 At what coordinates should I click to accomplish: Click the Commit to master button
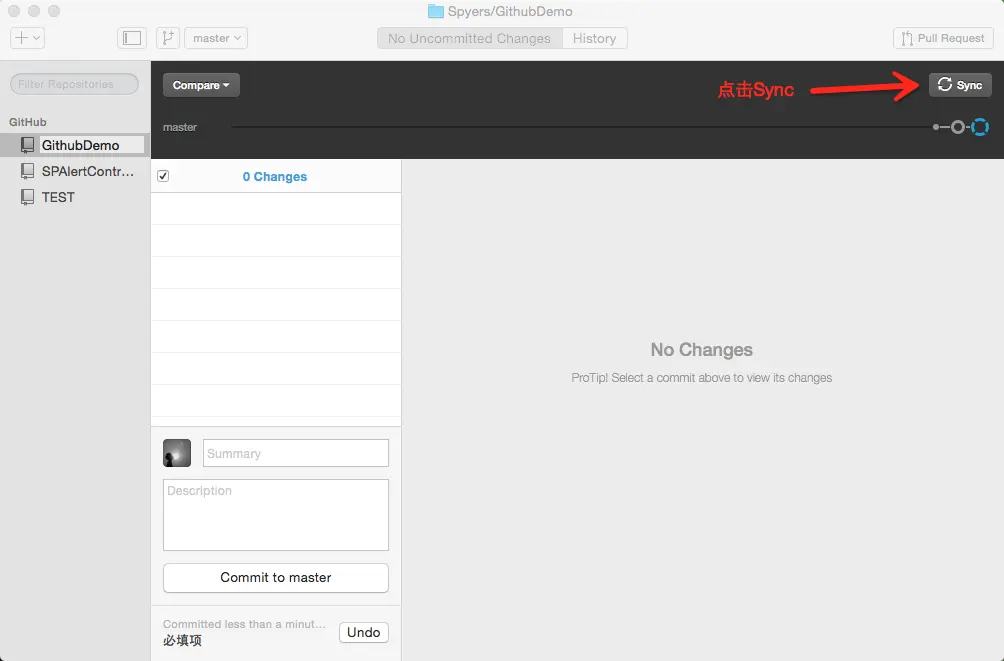tap(276, 578)
